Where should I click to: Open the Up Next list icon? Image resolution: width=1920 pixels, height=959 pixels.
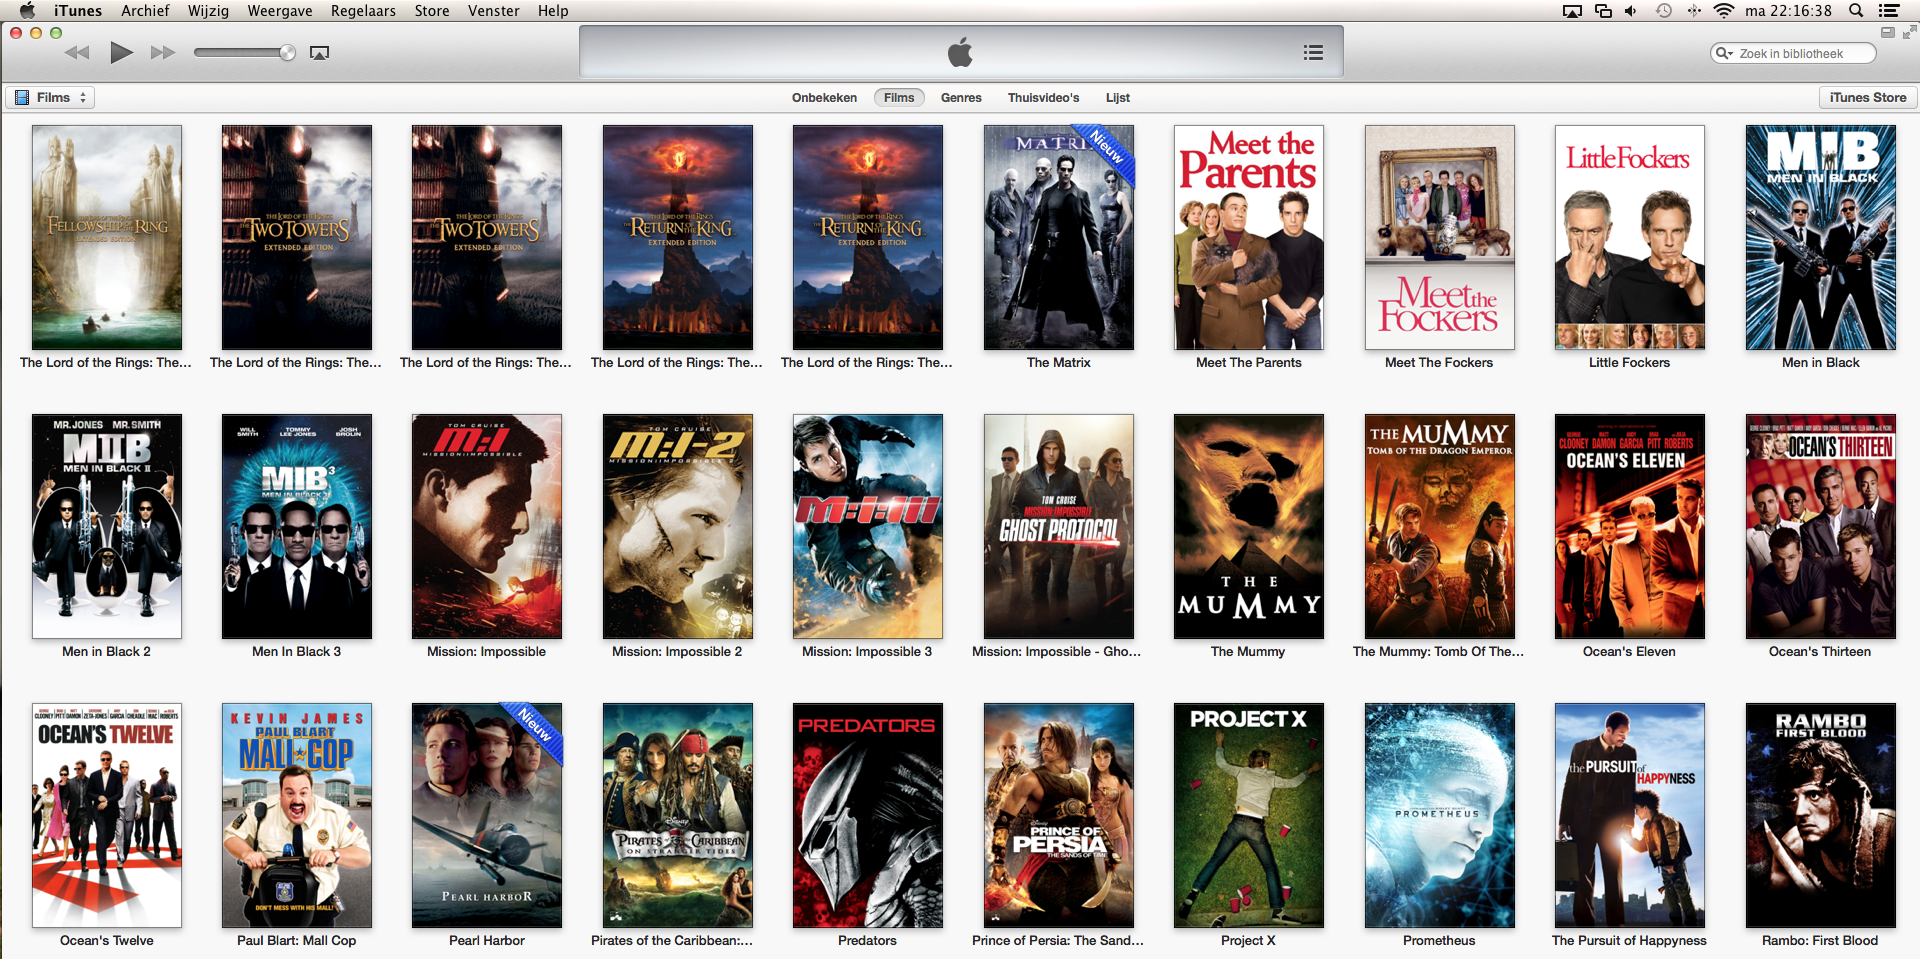pos(1313,53)
